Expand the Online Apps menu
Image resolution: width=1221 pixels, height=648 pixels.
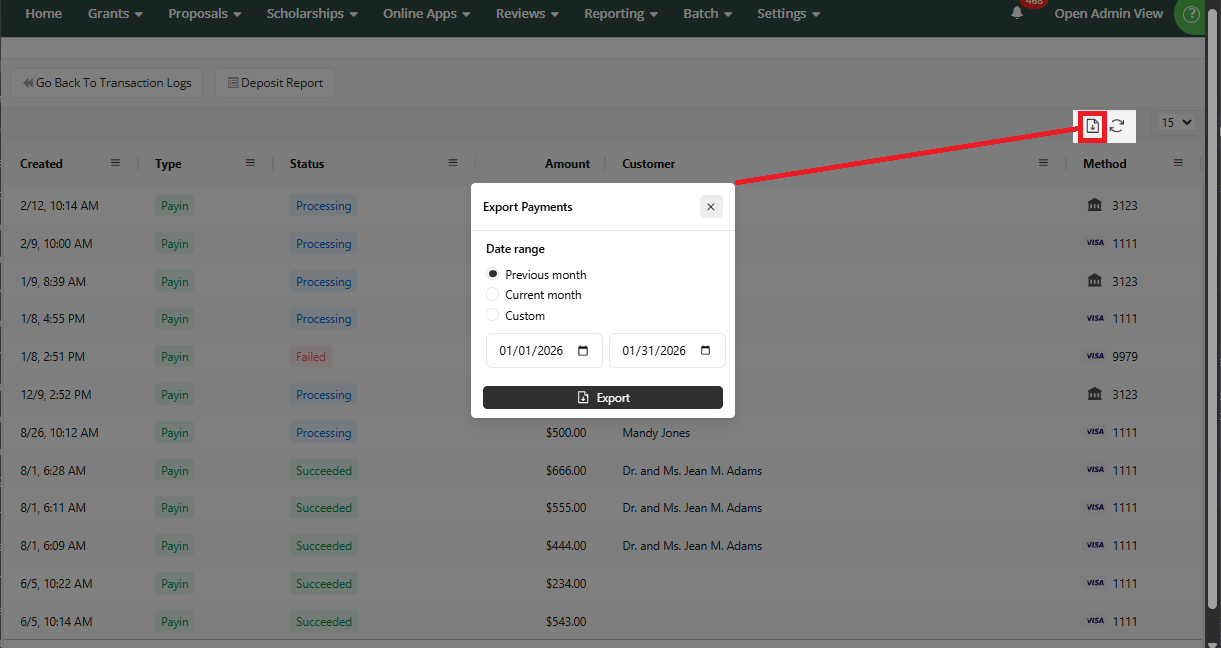(427, 14)
